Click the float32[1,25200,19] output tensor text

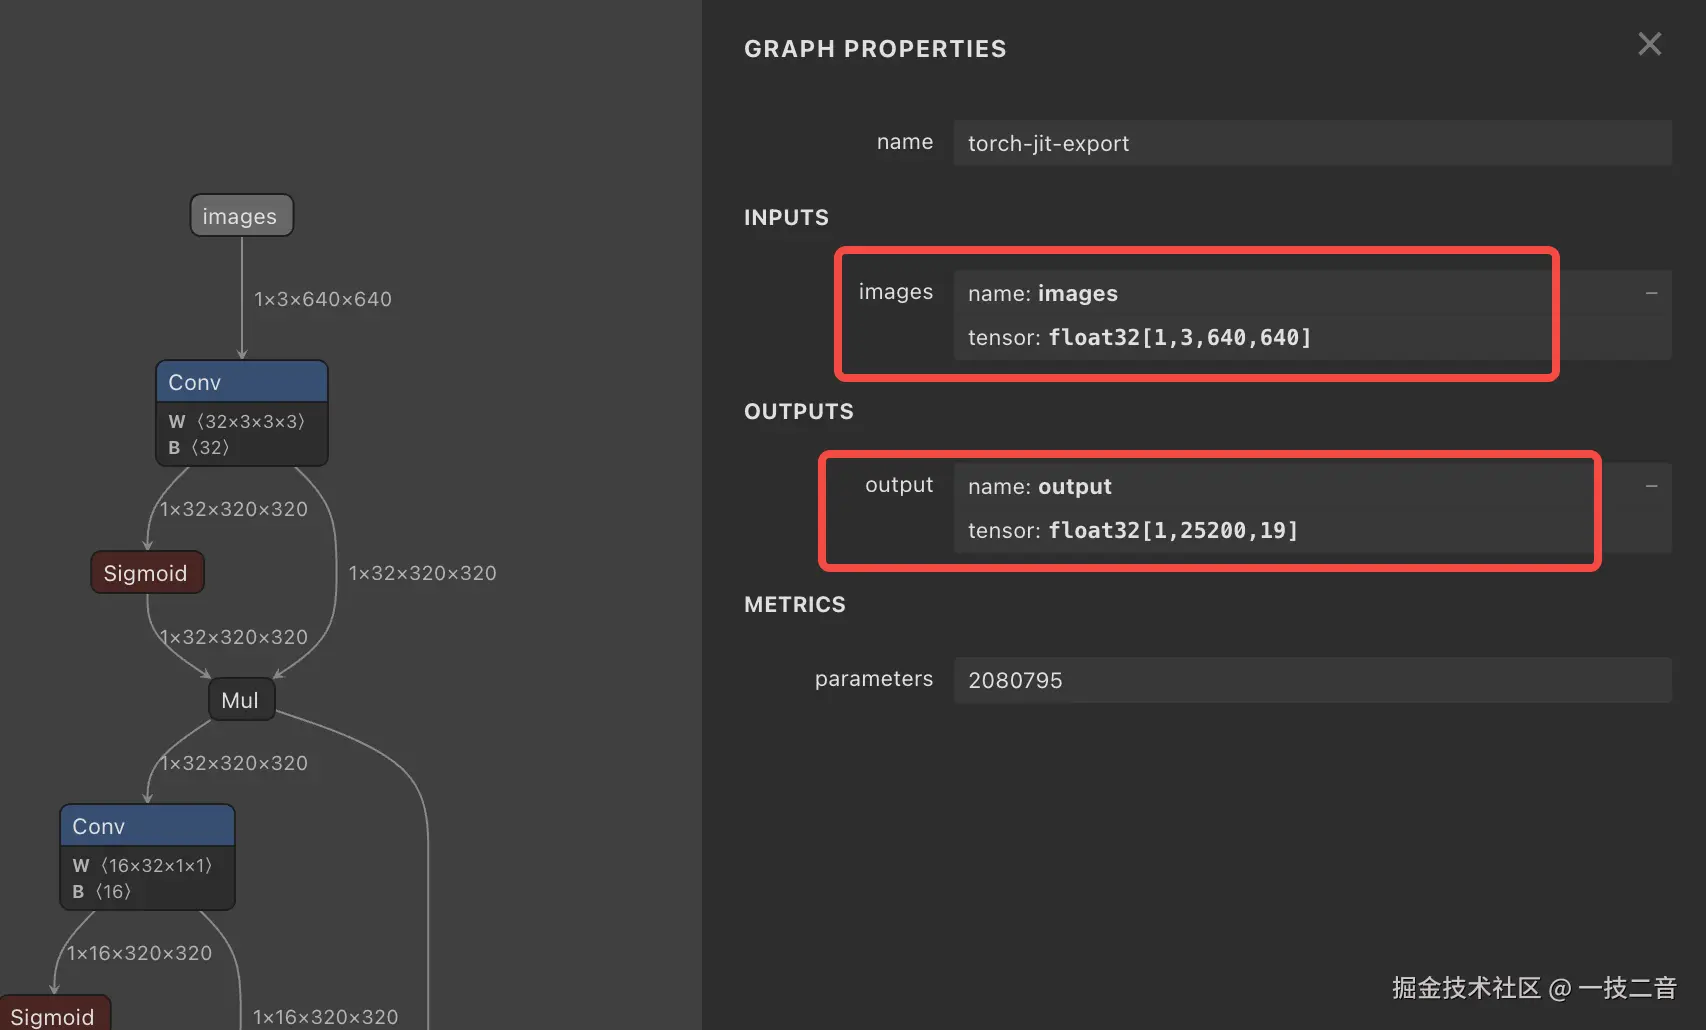click(x=1172, y=531)
